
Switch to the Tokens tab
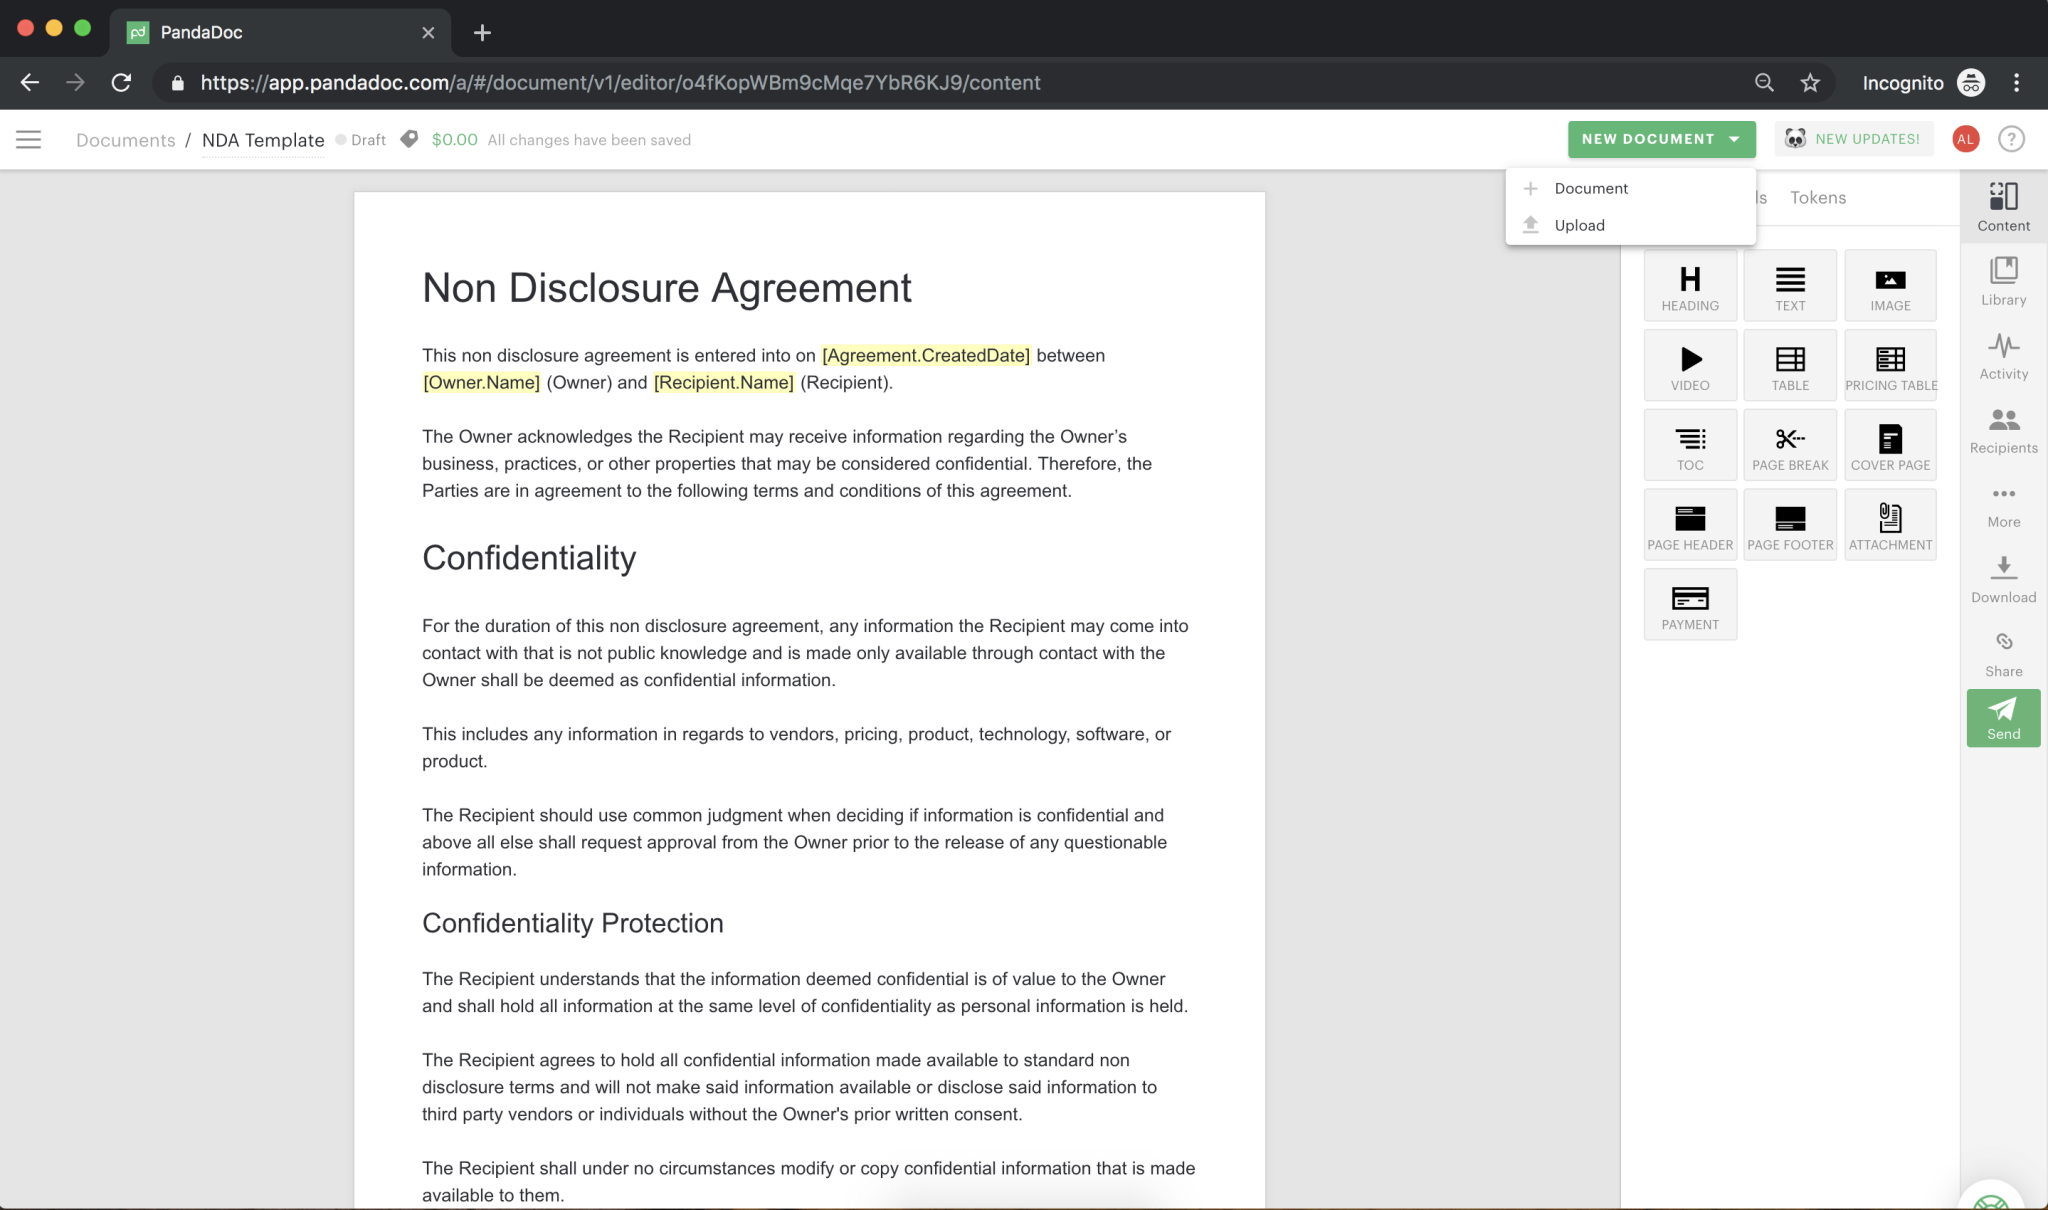[1817, 198]
